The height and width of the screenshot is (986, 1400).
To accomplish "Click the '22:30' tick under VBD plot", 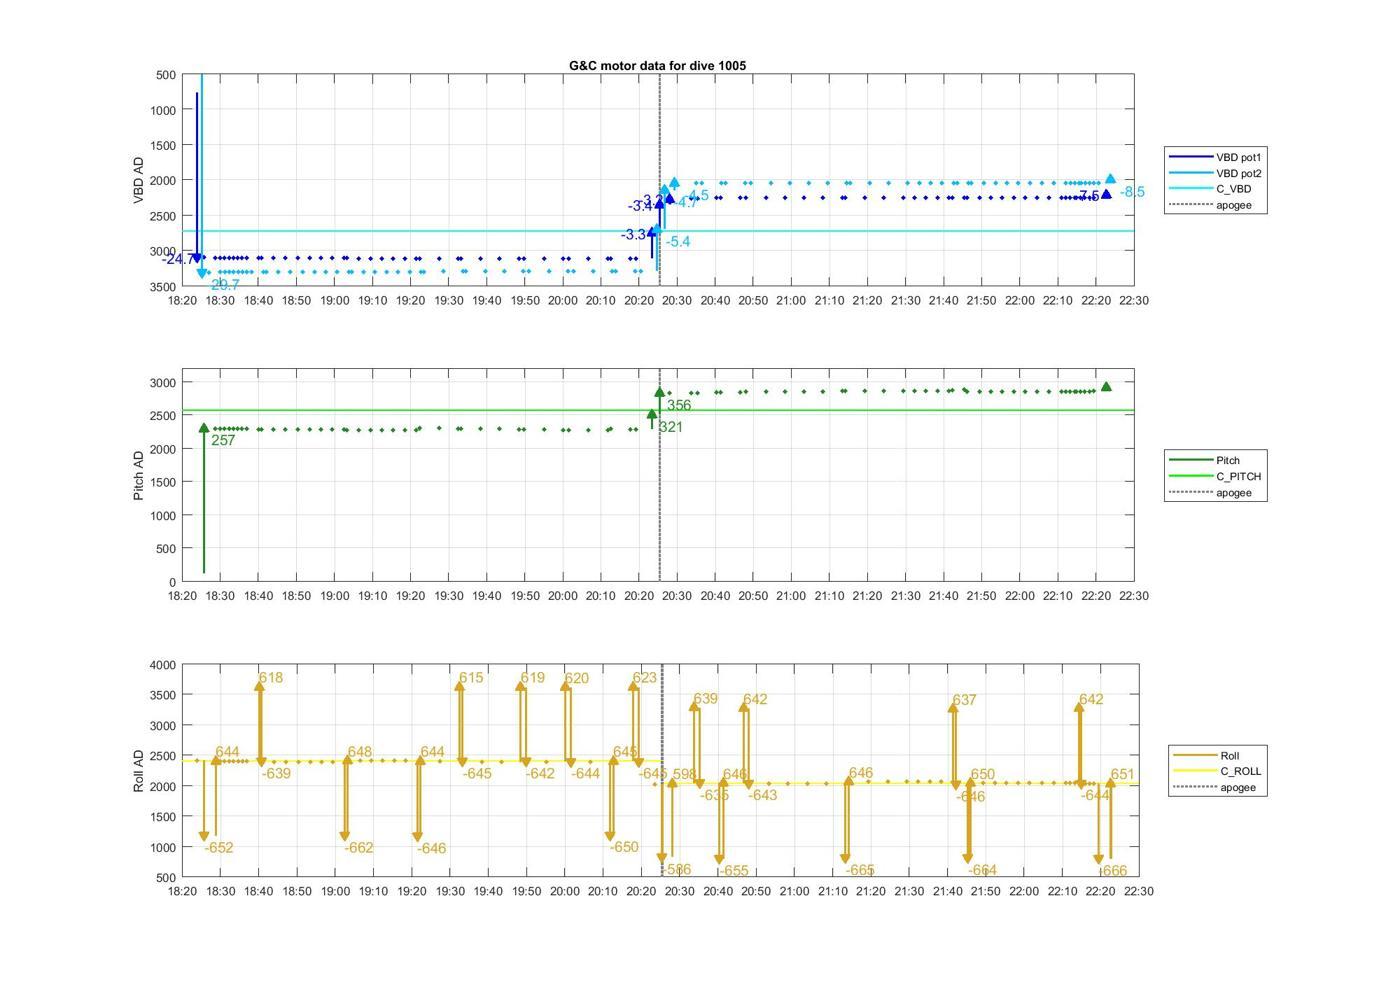I will 1133,300.
